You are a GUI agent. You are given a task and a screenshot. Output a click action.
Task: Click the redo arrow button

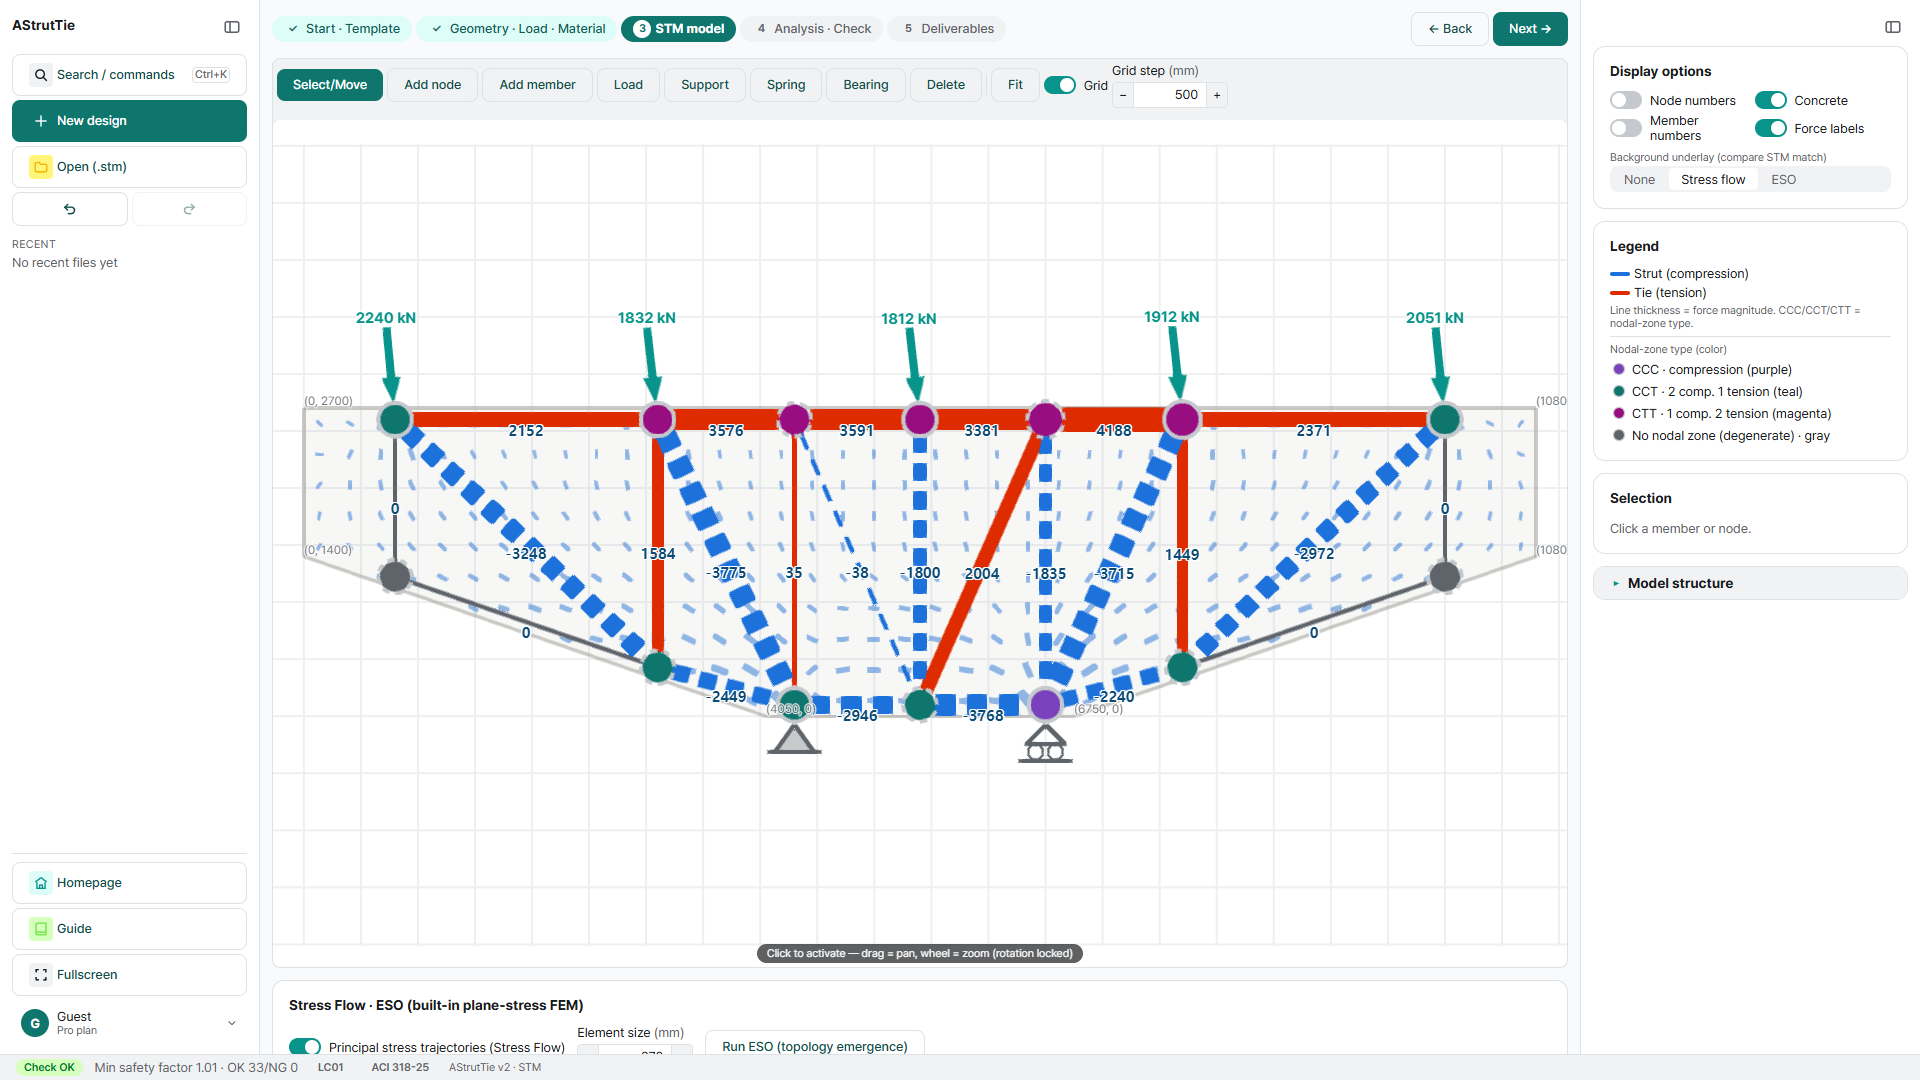pos(189,209)
